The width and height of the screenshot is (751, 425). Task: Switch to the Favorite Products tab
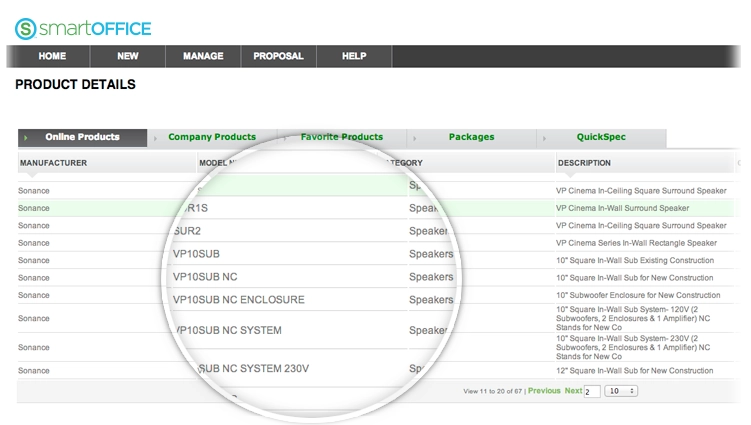pos(342,137)
